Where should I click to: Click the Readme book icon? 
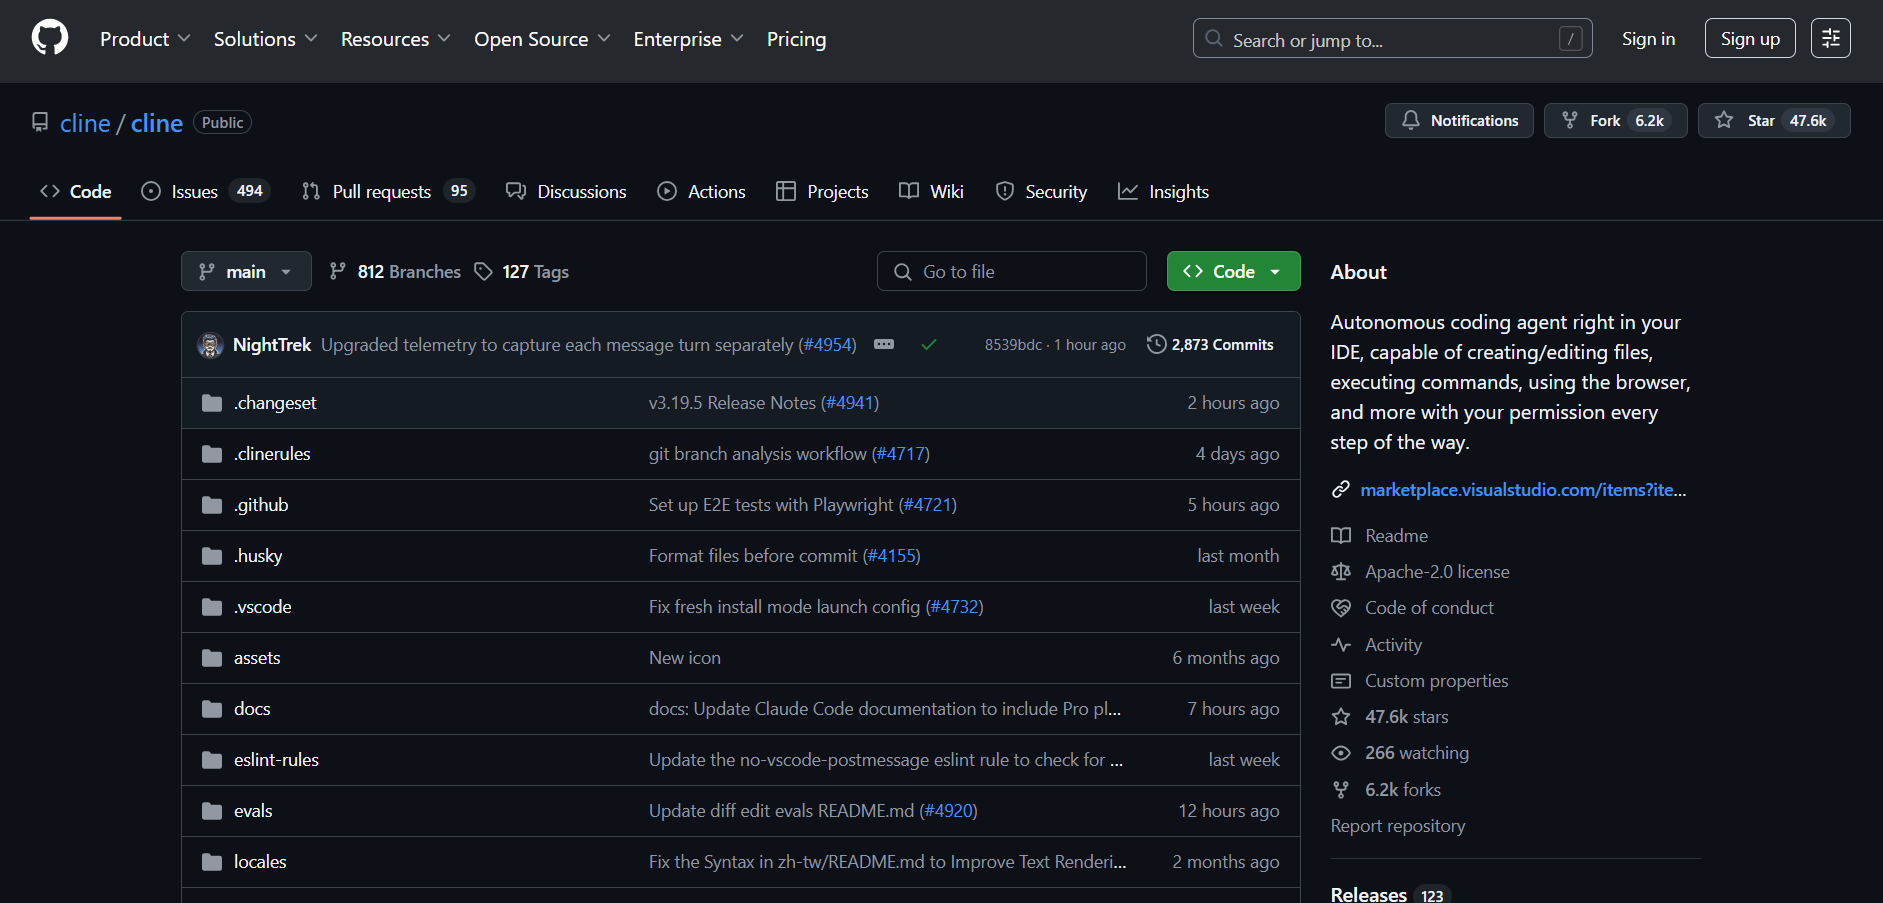1341,535
